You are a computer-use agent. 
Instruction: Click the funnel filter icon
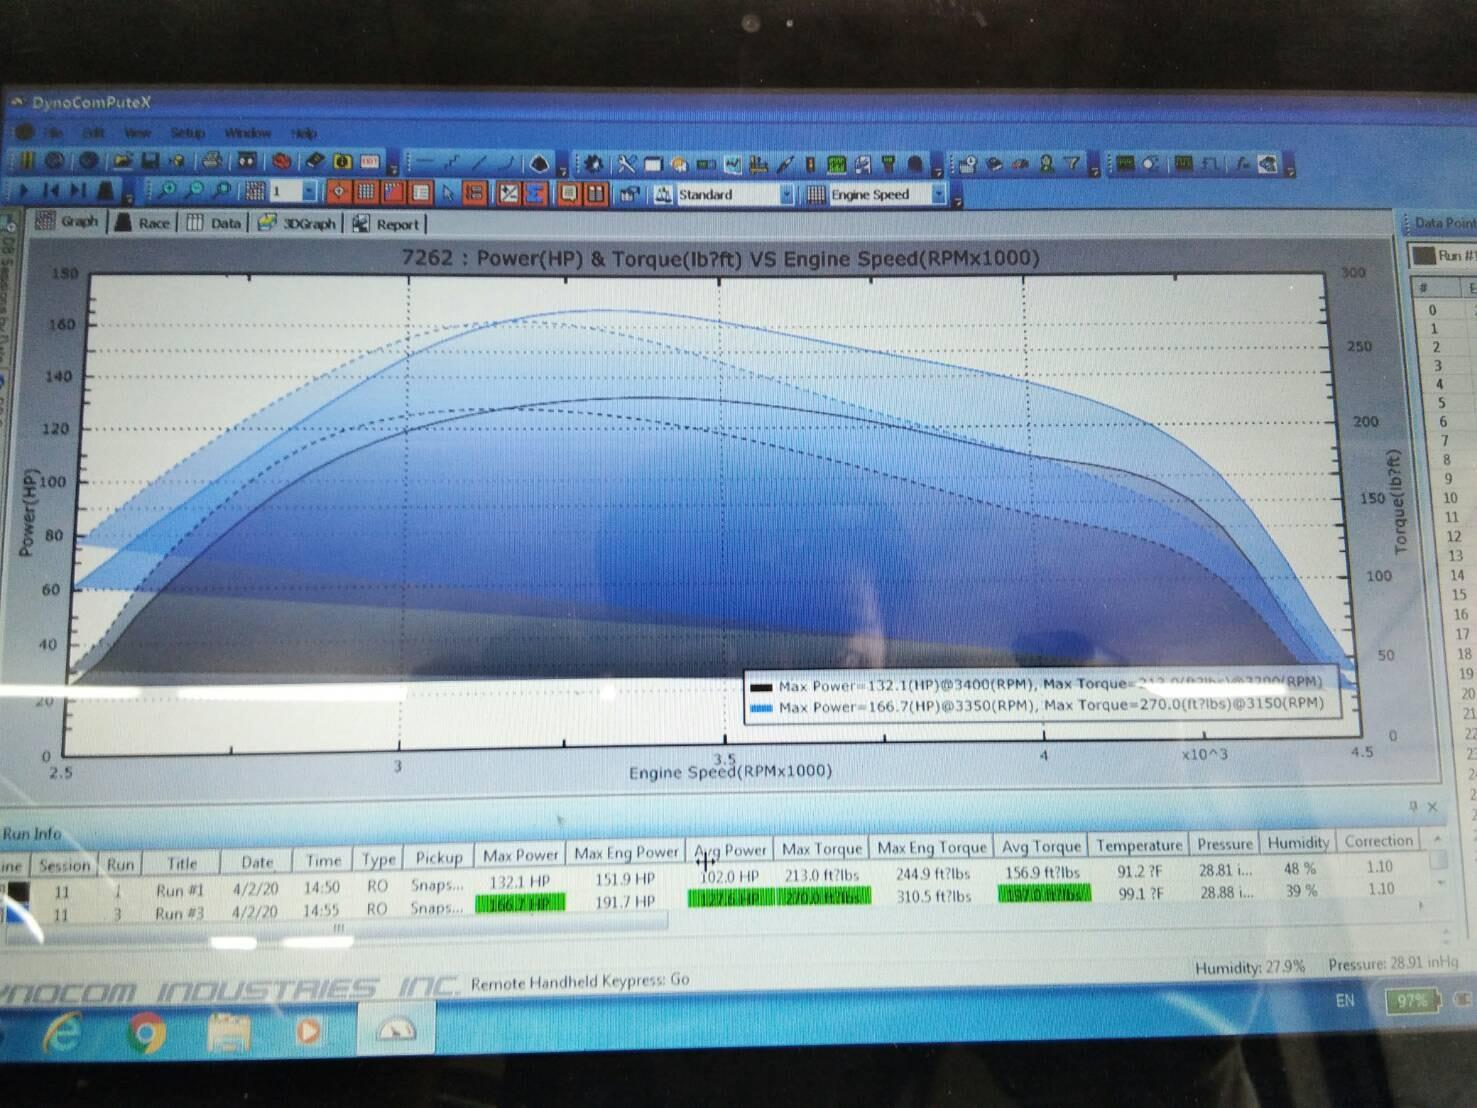click(x=1072, y=164)
